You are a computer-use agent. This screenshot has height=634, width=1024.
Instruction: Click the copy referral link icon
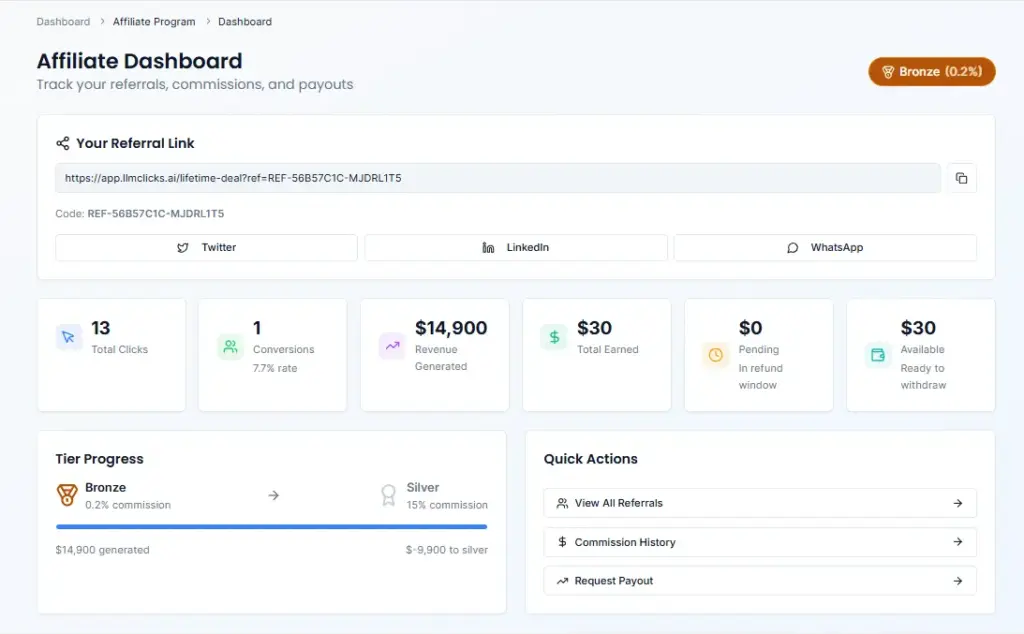(961, 178)
